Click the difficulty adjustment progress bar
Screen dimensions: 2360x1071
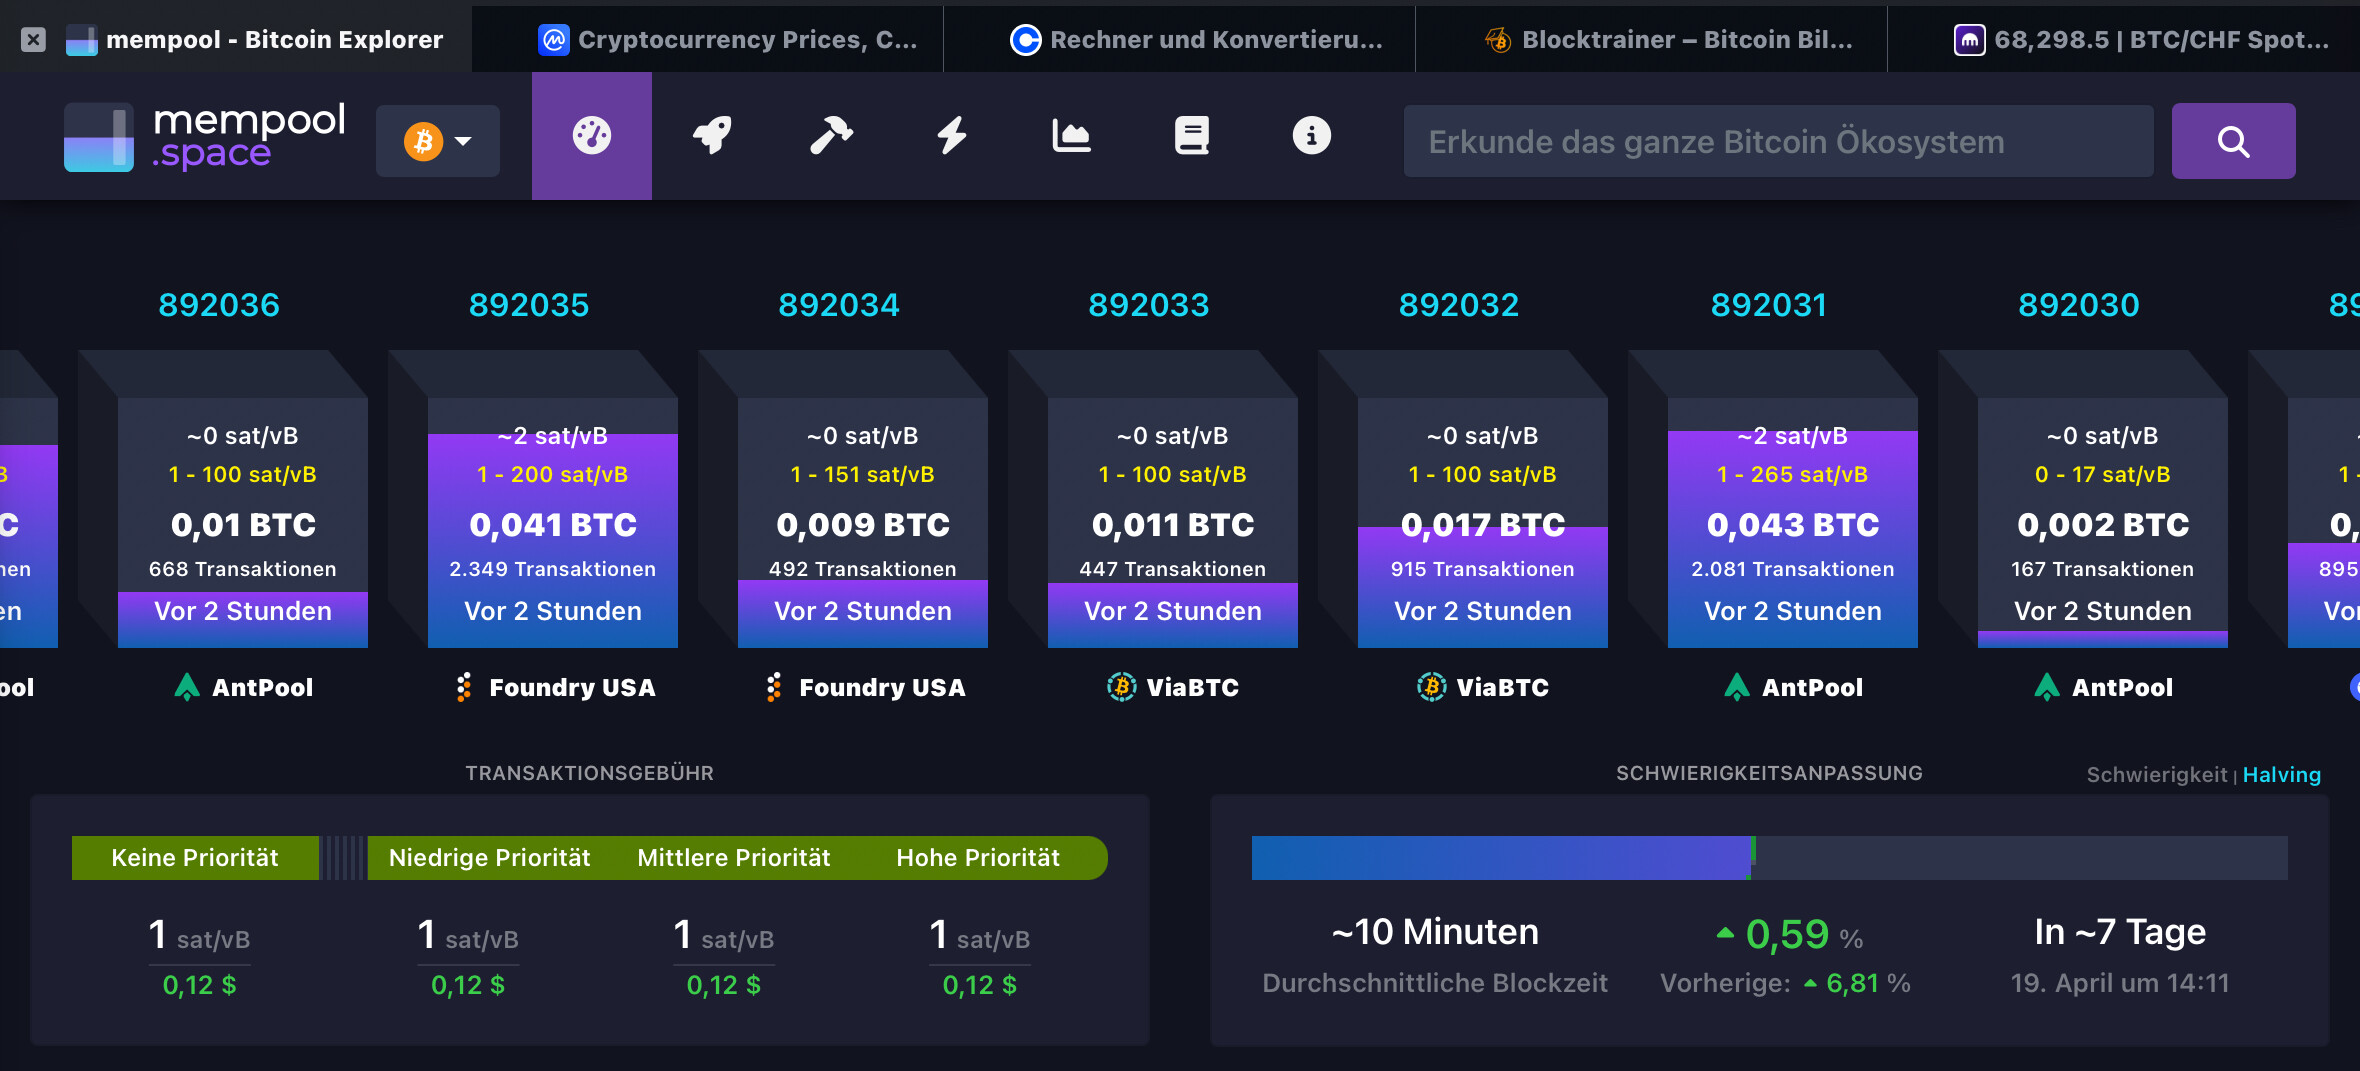click(x=1768, y=858)
